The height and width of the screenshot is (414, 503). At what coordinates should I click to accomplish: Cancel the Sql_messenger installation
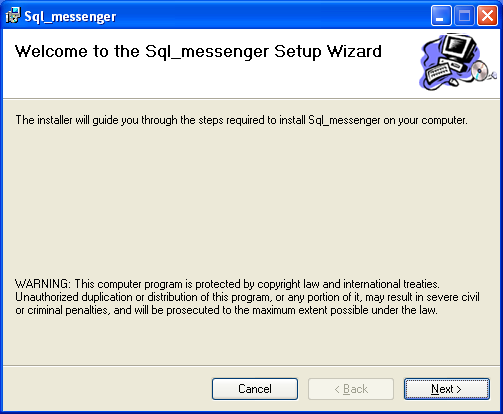(x=255, y=389)
